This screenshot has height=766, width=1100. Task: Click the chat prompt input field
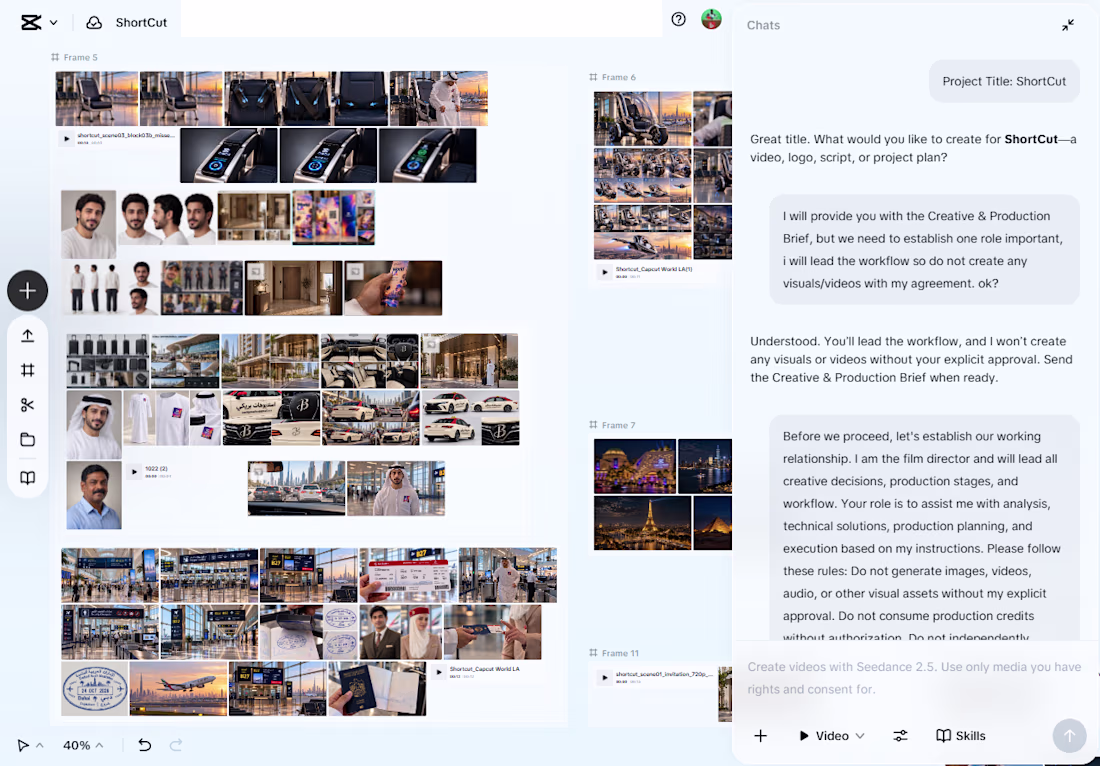914,678
